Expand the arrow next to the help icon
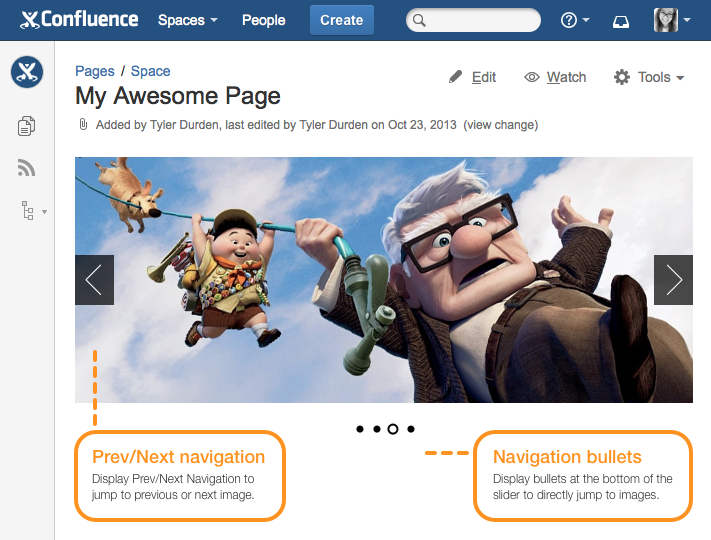Viewport: 711px width, 540px height. (x=586, y=20)
